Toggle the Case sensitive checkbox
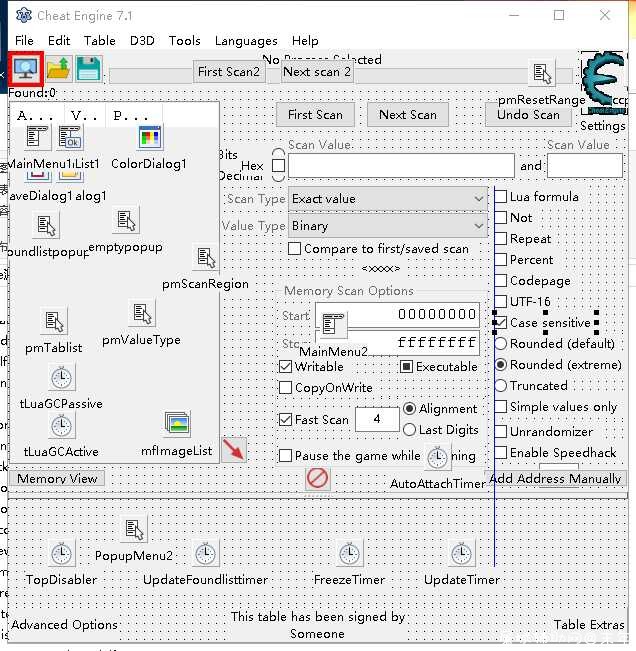Image resolution: width=636 pixels, height=651 pixels. (501, 322)
